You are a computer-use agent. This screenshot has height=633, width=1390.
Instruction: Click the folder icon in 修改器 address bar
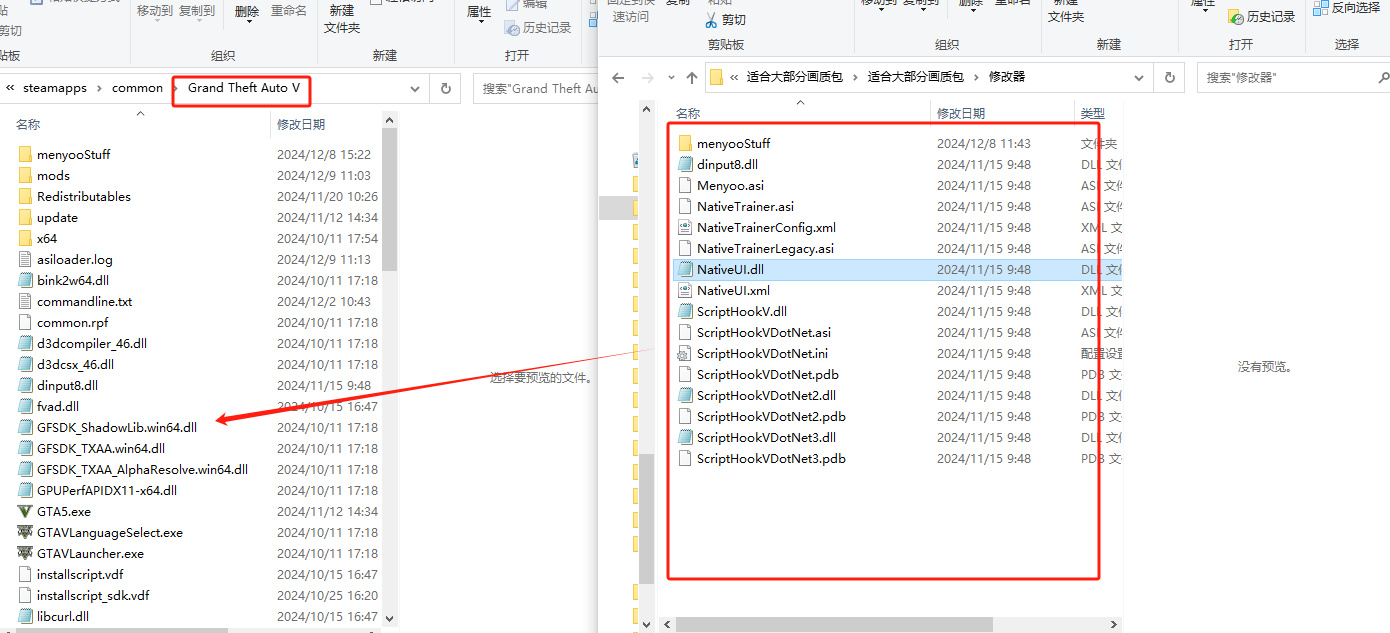pos(716,77)
